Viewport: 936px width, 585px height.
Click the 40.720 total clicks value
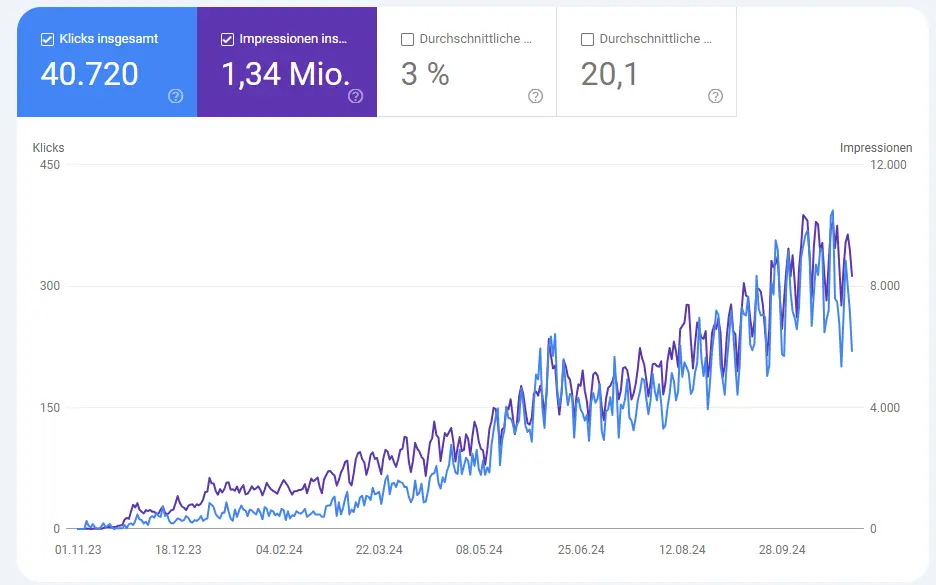[89, 74]
